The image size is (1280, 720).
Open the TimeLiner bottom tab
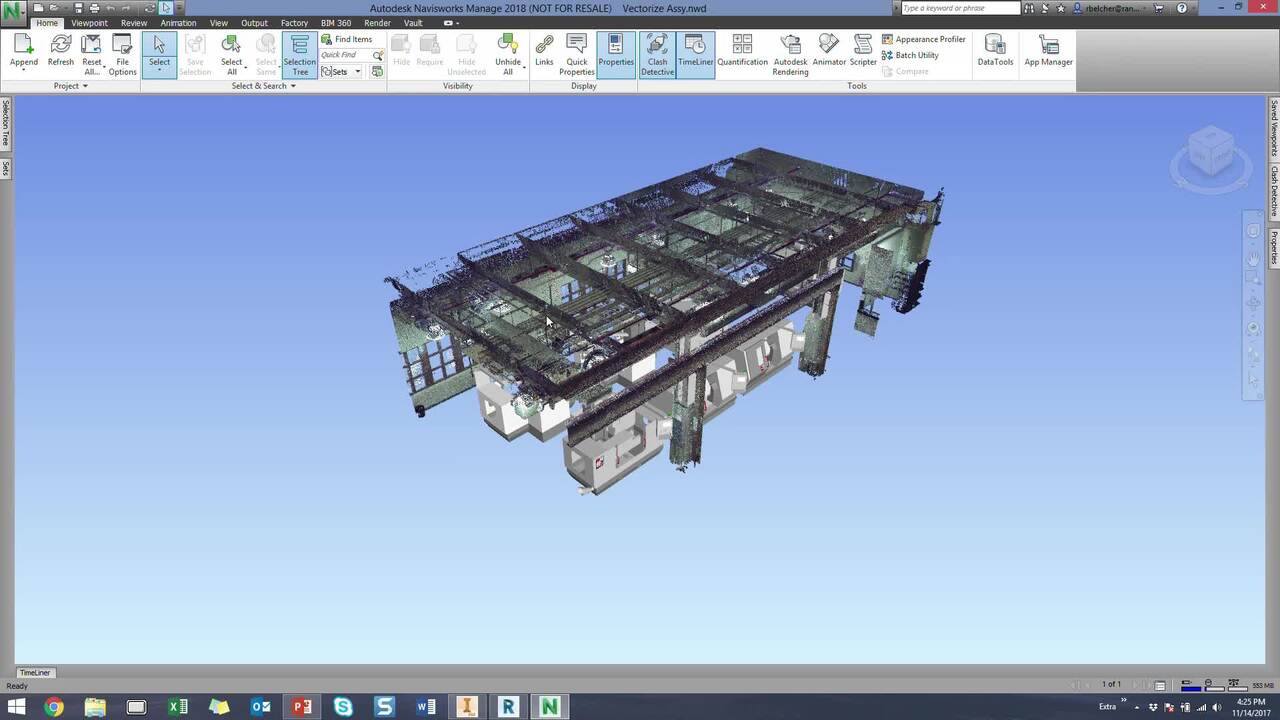coord(35,673)
